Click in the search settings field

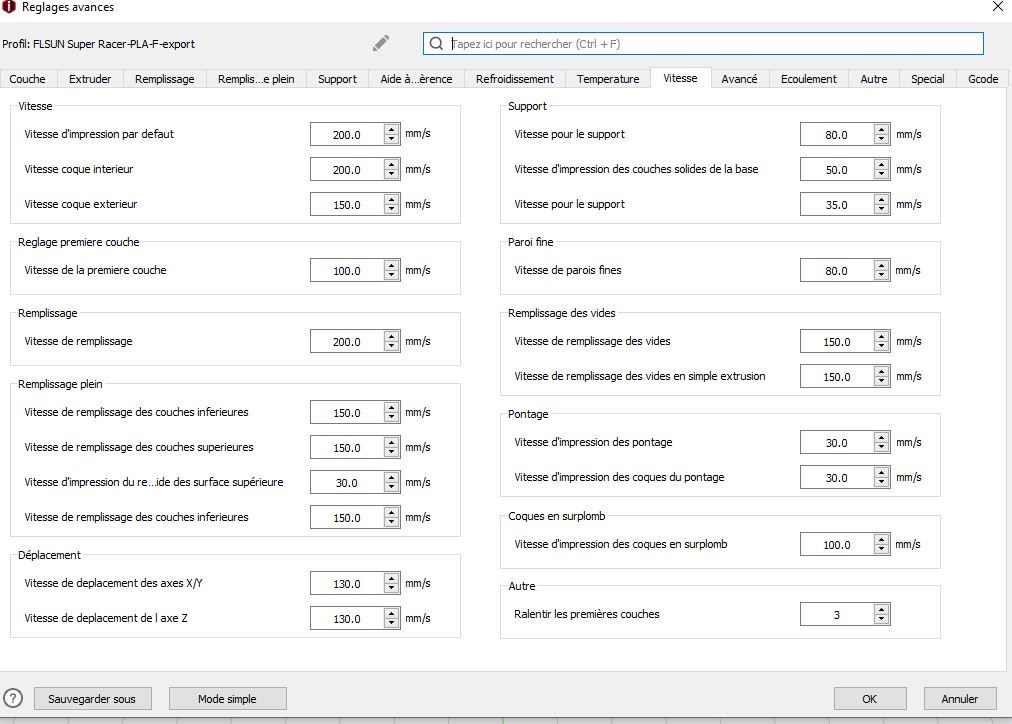tap(714, 44)
